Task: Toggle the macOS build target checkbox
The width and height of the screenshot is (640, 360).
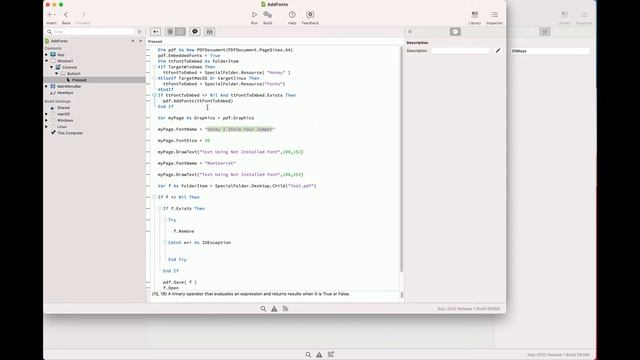Action: point(53,114)
